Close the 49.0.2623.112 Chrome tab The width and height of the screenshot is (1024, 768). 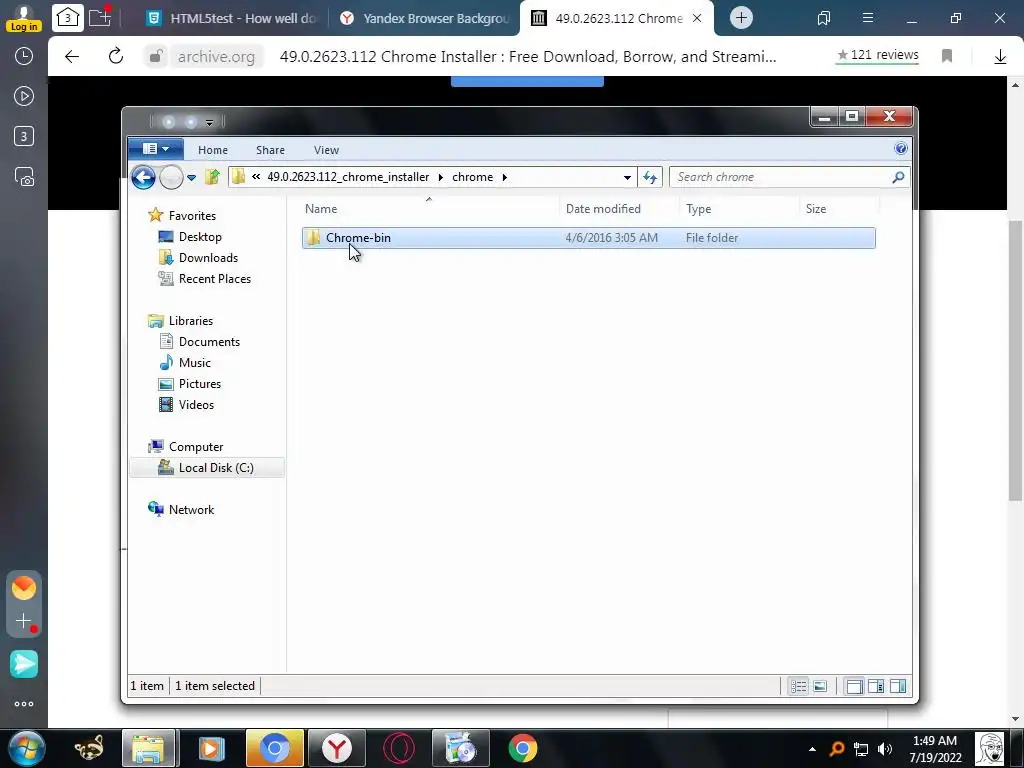click(x=697, y=18)
